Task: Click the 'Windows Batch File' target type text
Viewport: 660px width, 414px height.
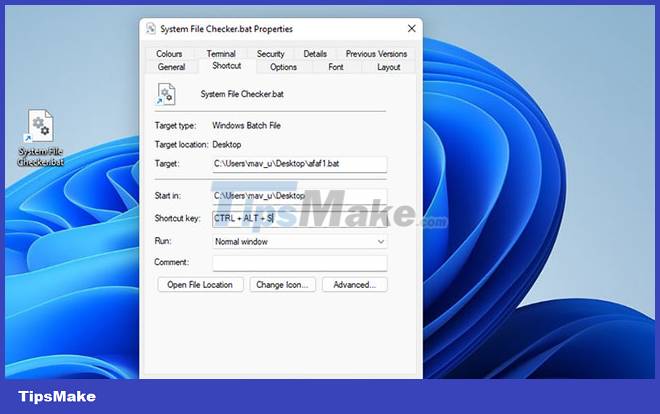Action: [x=246, y=125]
